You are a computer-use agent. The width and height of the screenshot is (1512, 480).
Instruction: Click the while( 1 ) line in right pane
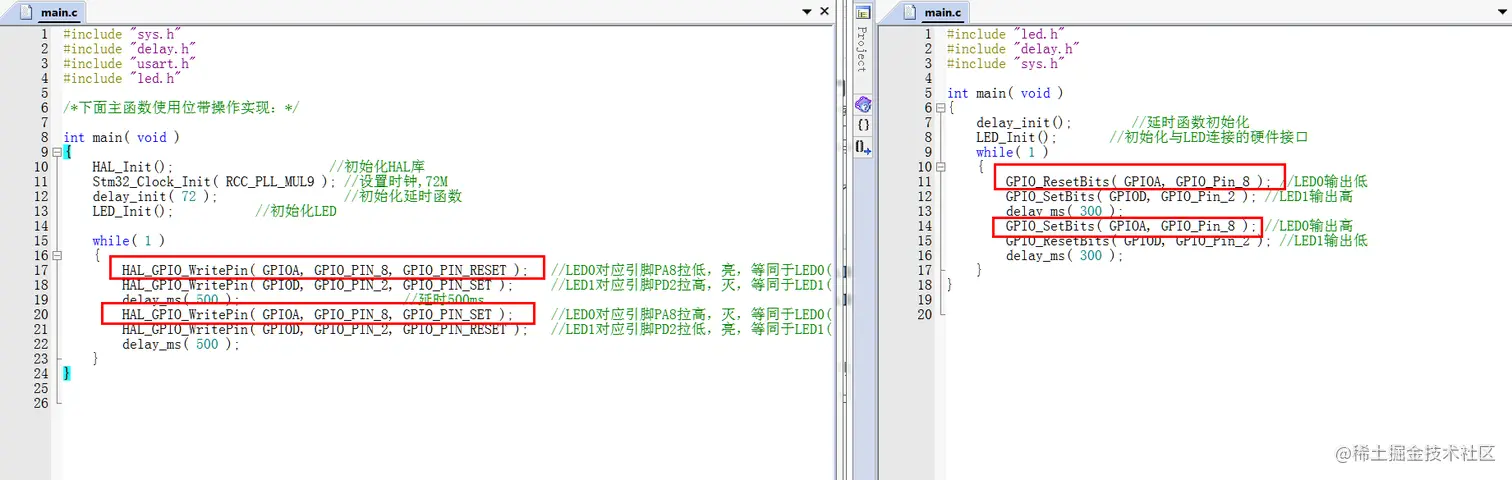tap(1012, 152)
